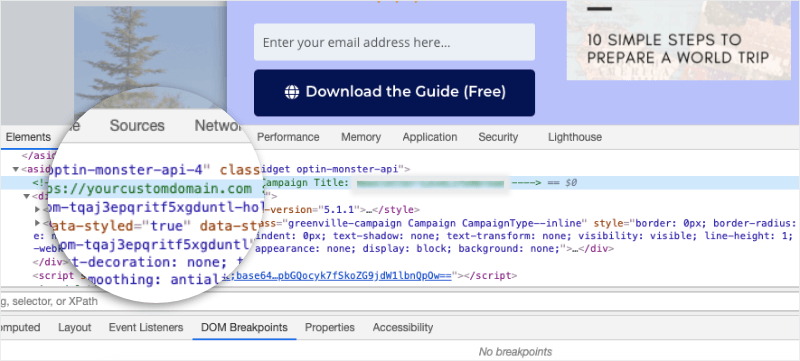Click the world trip guide cover image
The height and width of the screenshot is (361, 800).
tap(678, 40)
